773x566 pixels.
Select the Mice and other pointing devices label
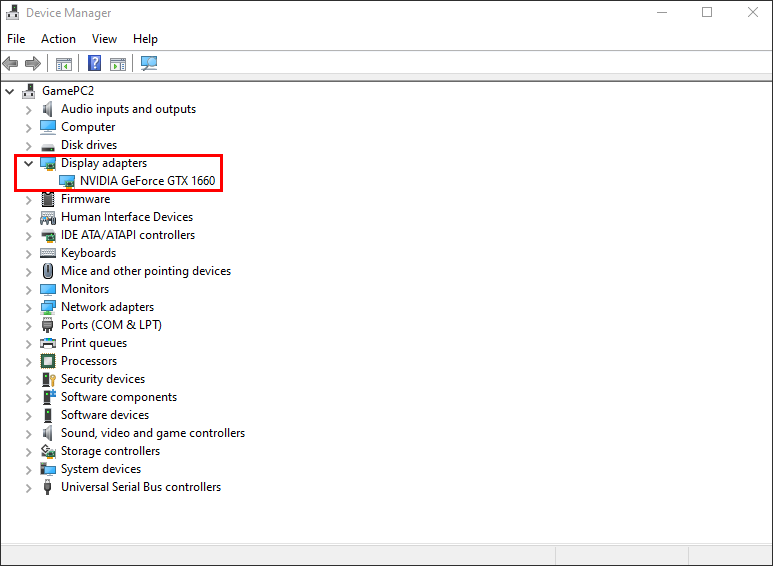[x=145, y=271]
